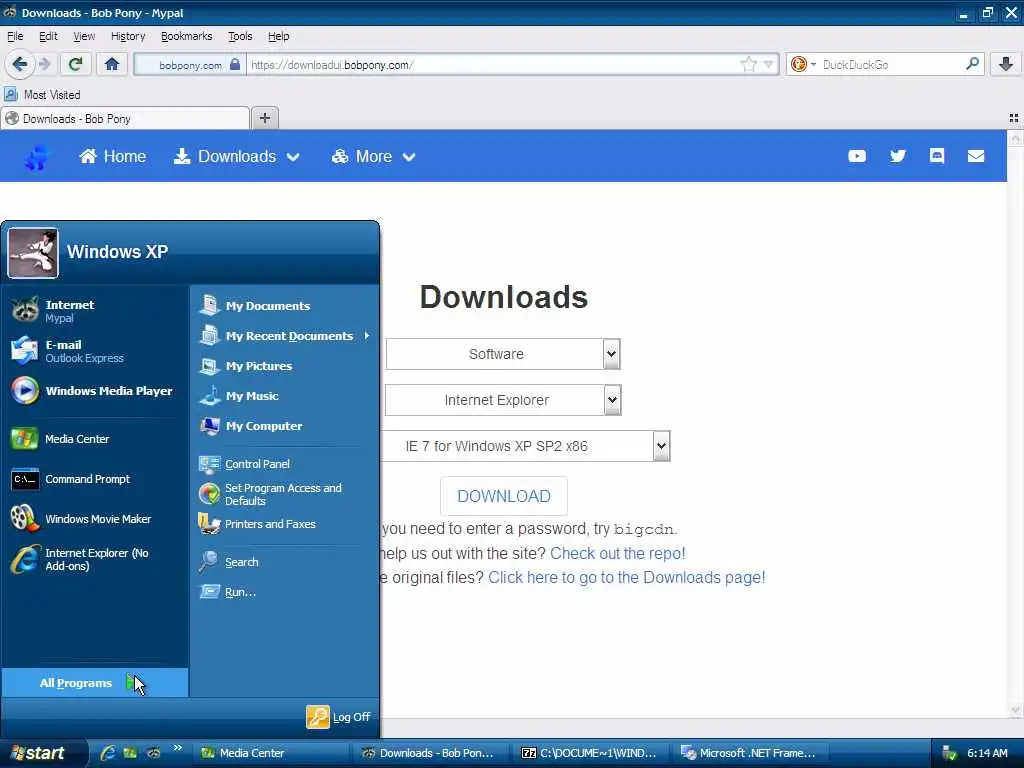Viewport: 1024px width, 768px height.
Task: Click the email envelope icon in site header
Action: 976,156
